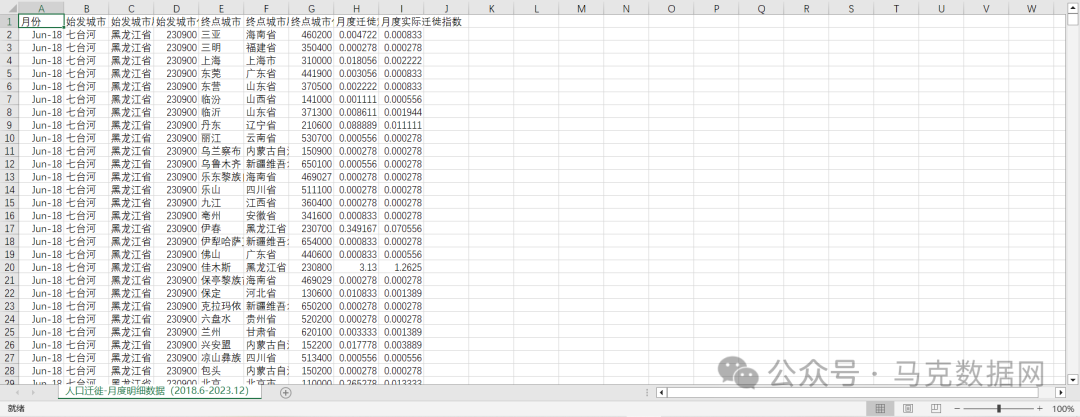Screen dimensions: 1080x417
Task: Select column W header
Action: click(x=1031, y=8)
